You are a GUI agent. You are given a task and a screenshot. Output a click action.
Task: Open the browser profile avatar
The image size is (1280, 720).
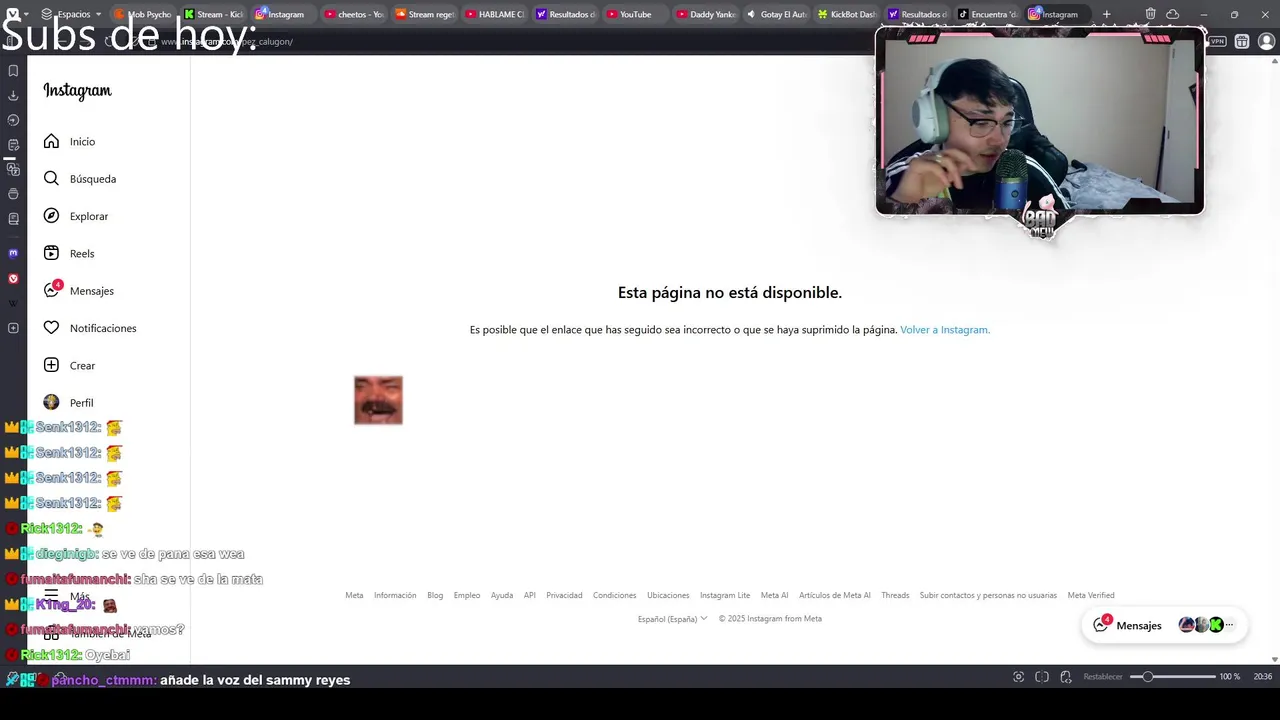1266,41
